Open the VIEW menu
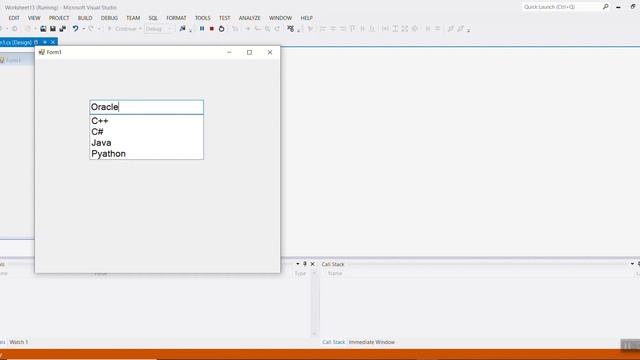Viewport: 640px width, 360px height. coord(34,18)
